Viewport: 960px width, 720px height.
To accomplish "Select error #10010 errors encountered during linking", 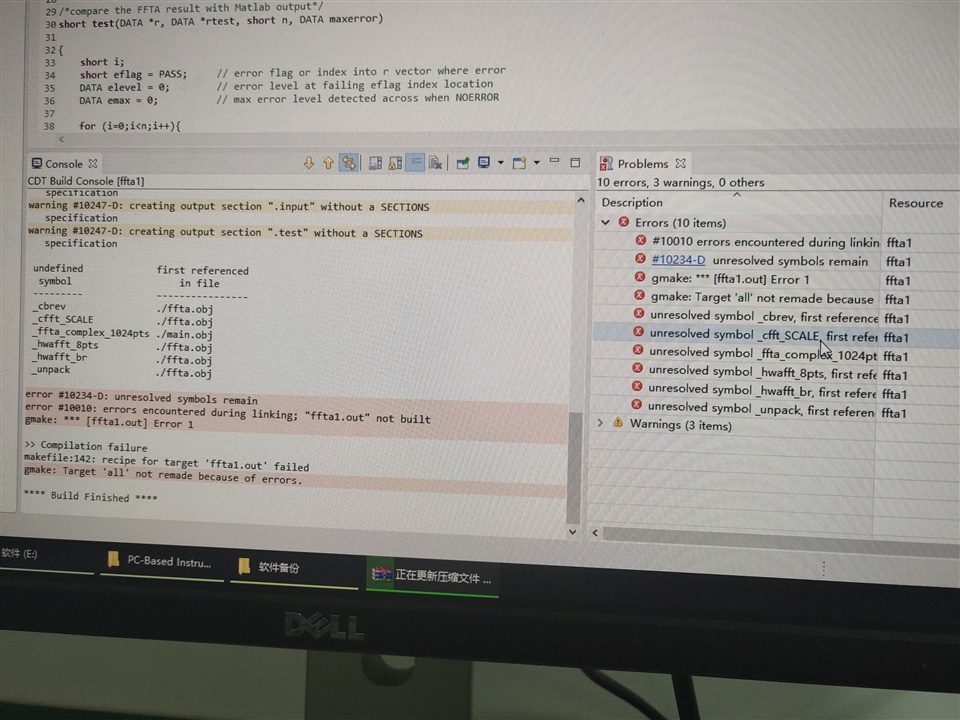I will 765,242.
